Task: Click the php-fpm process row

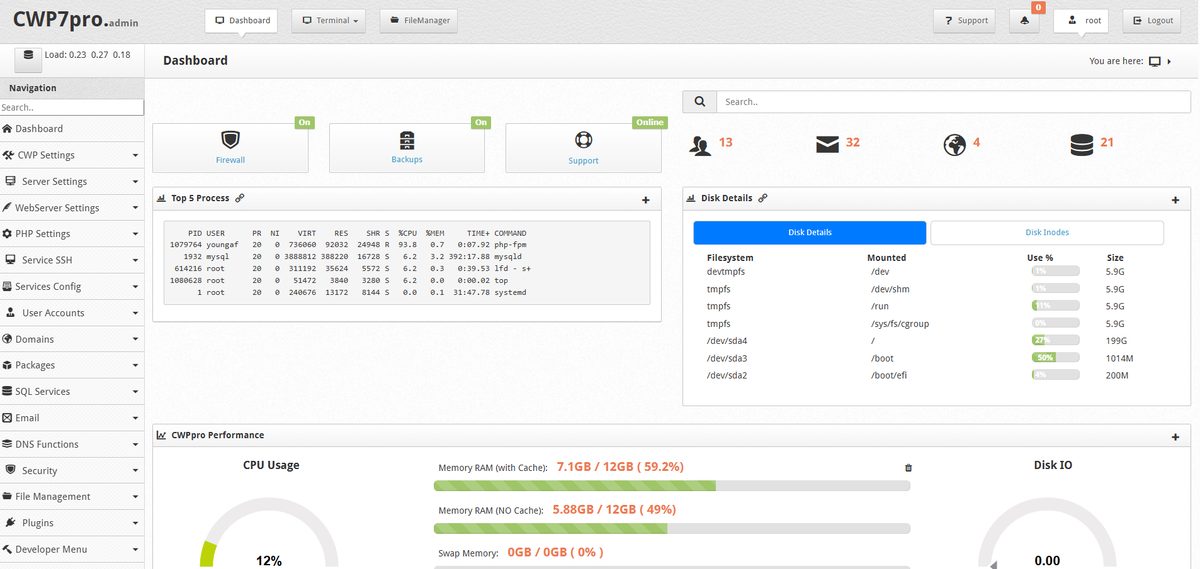Action: pyautogui.click(x=350, y=244)
